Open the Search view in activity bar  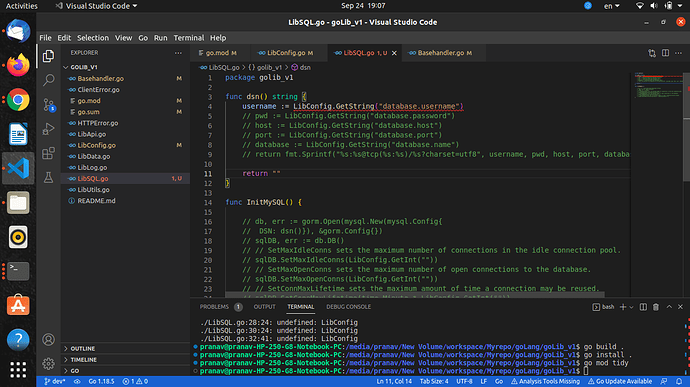[x=48, y=80]
